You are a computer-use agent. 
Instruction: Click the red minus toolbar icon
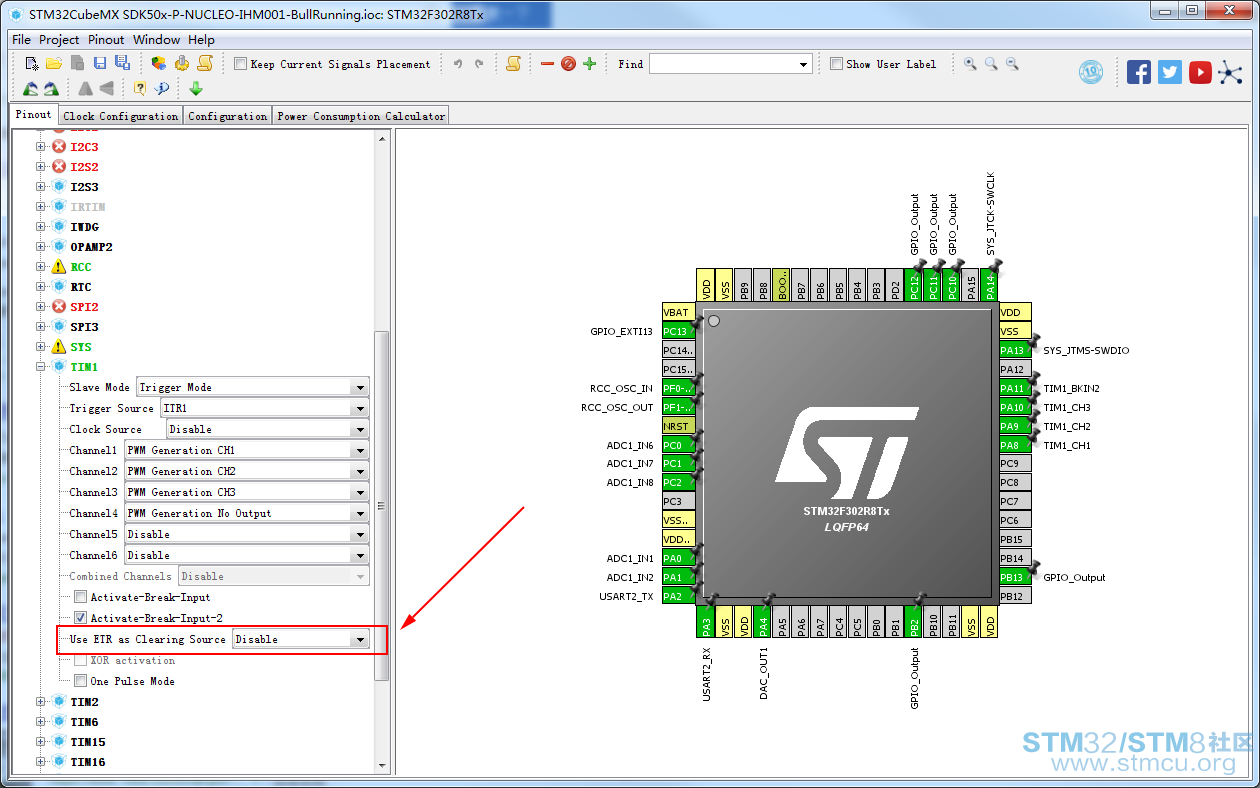pyautogui.click(x=547, y=64)
